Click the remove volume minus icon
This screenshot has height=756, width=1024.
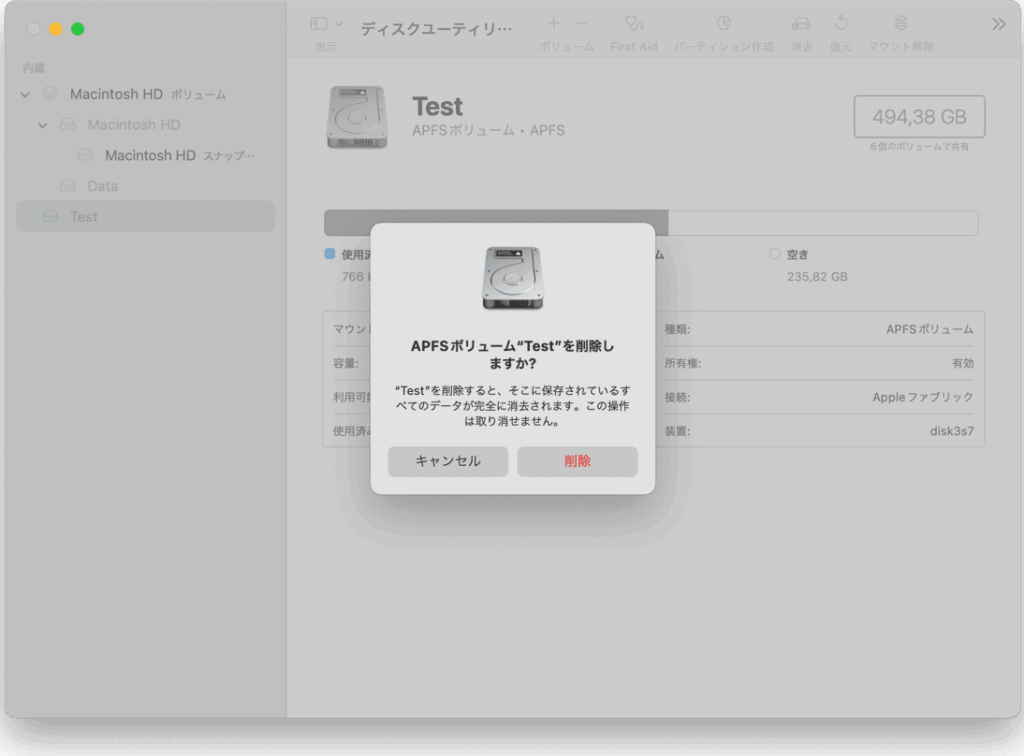[581, 23]
